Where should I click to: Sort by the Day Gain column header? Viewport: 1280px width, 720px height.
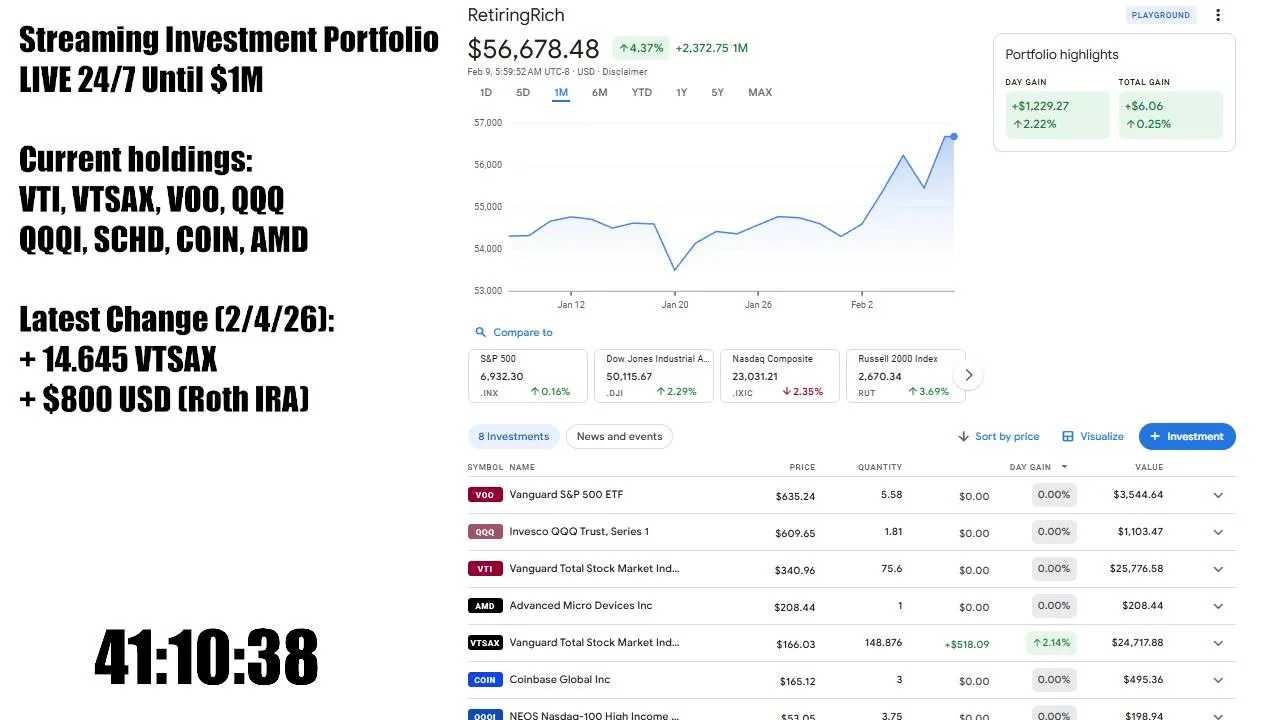click(x=1031, y=467)
